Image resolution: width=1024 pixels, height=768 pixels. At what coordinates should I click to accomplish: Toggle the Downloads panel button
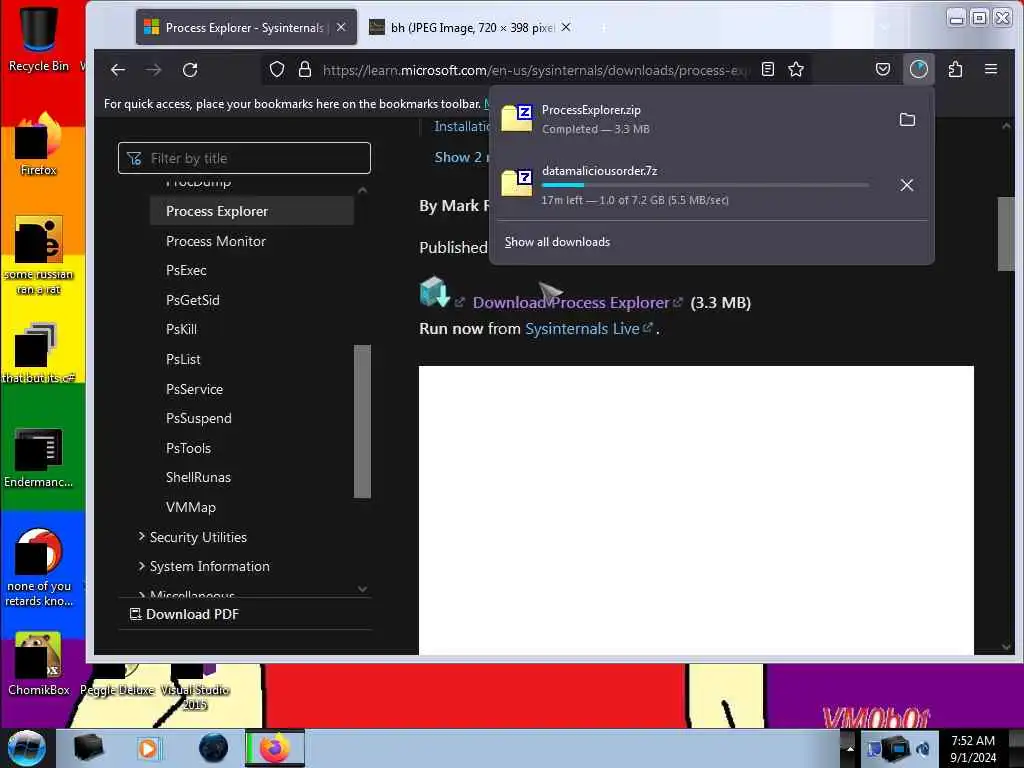918,69
